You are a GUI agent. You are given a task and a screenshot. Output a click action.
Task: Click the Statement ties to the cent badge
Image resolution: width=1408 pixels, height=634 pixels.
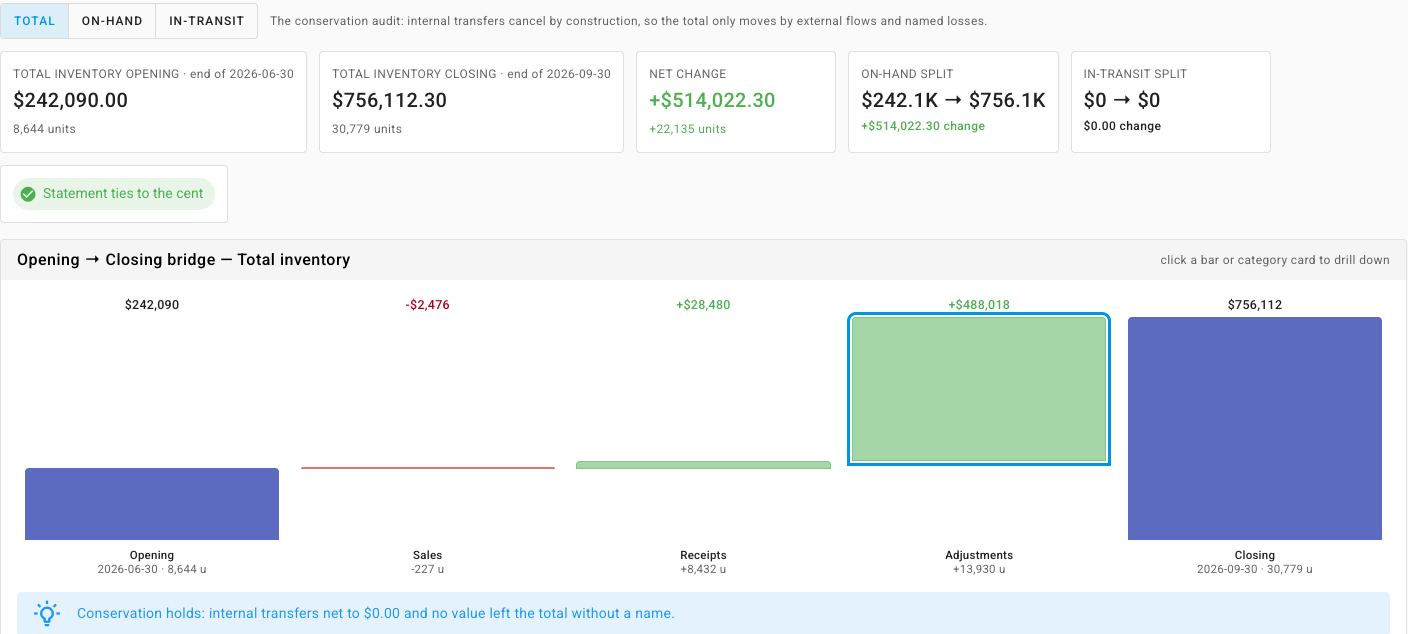[114, 194]
